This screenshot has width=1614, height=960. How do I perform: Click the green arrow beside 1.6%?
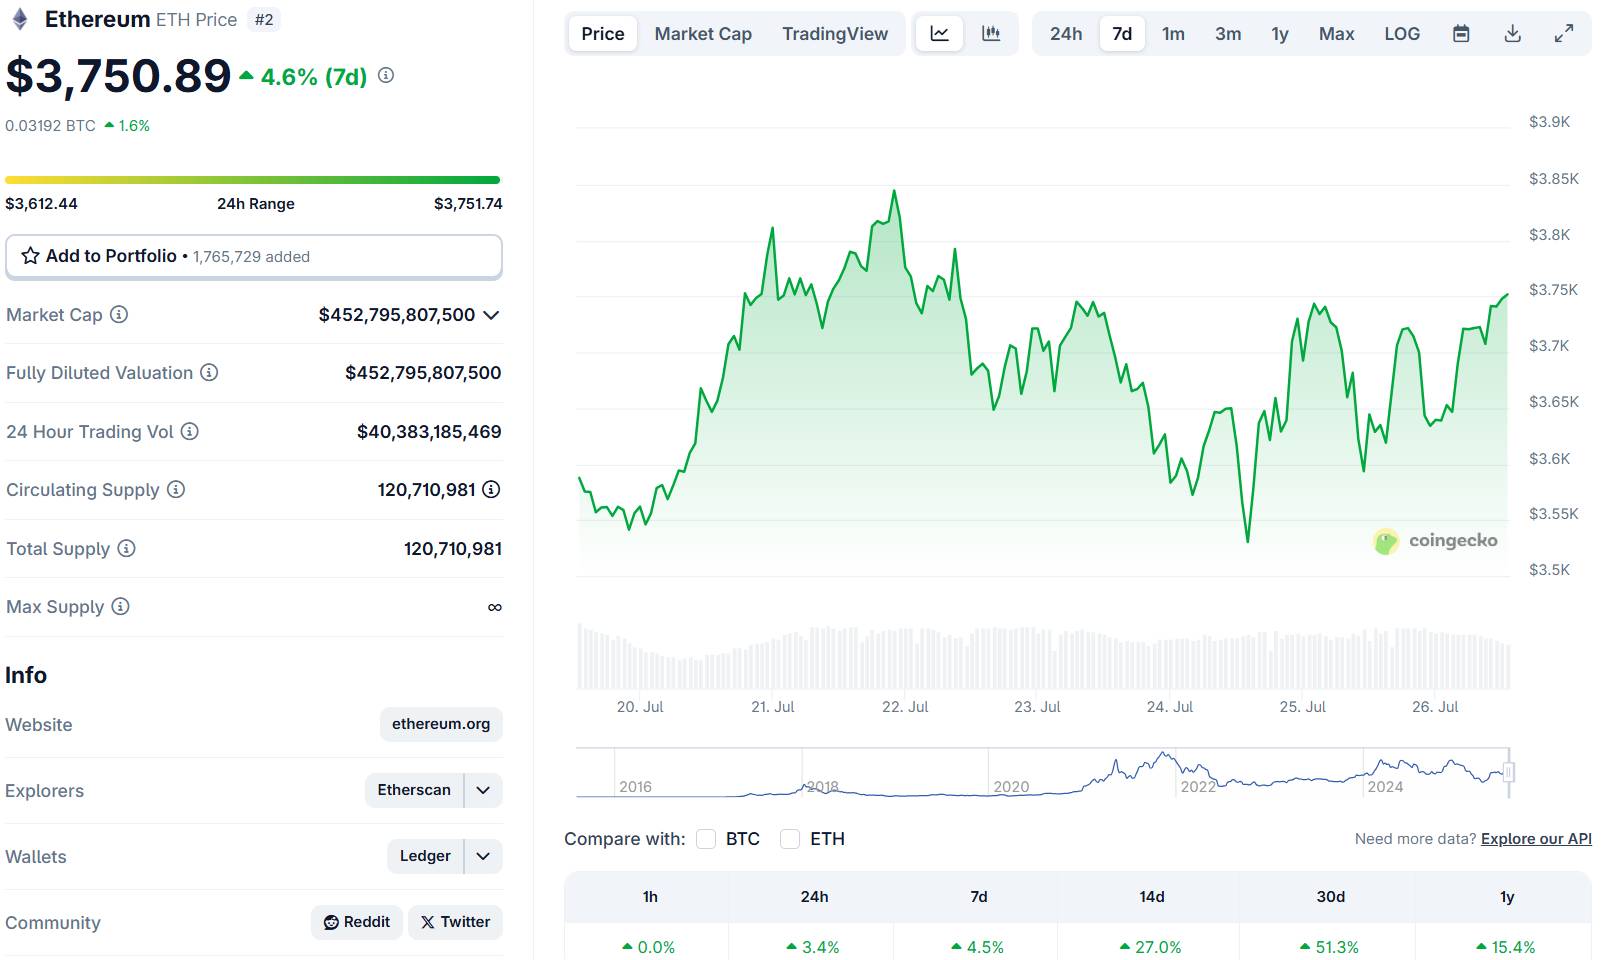(109, 125)
